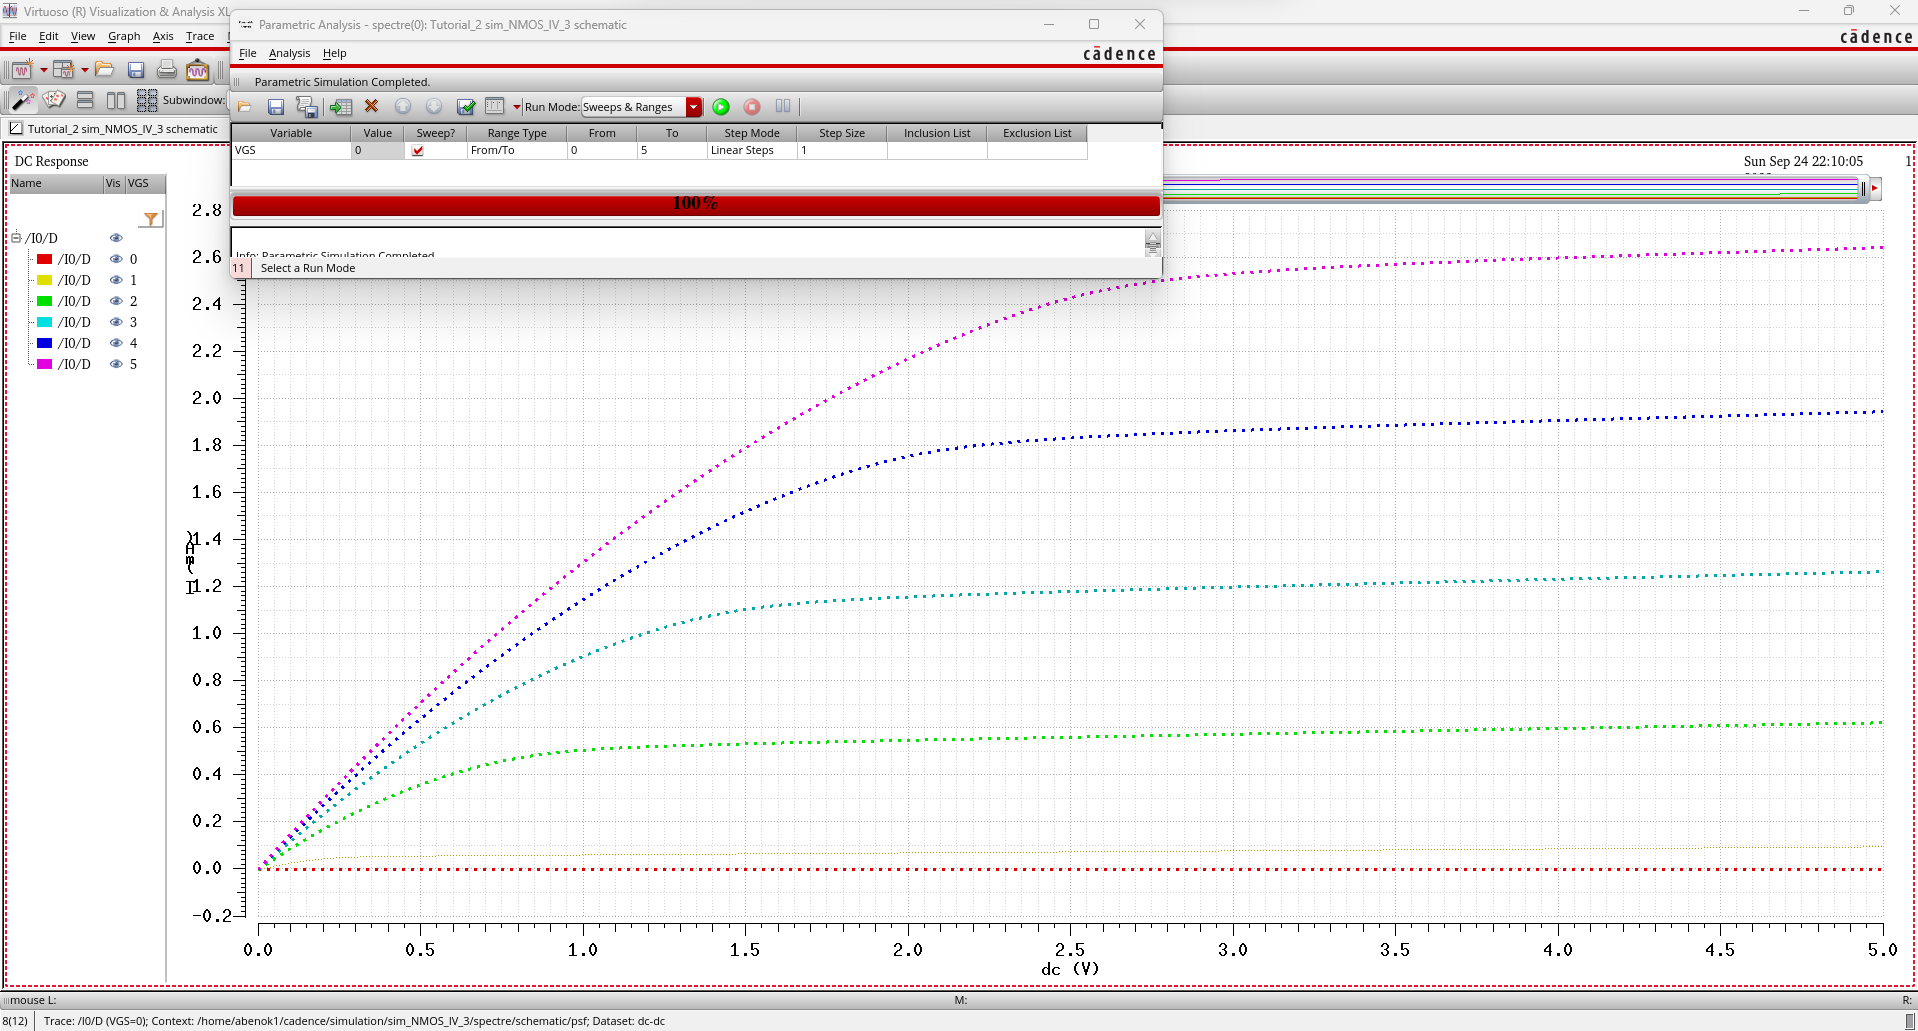Click the magenta swatch for VGS 5
The width and height of the screenshot is (1918, 1031).
(x=44, y=364)
